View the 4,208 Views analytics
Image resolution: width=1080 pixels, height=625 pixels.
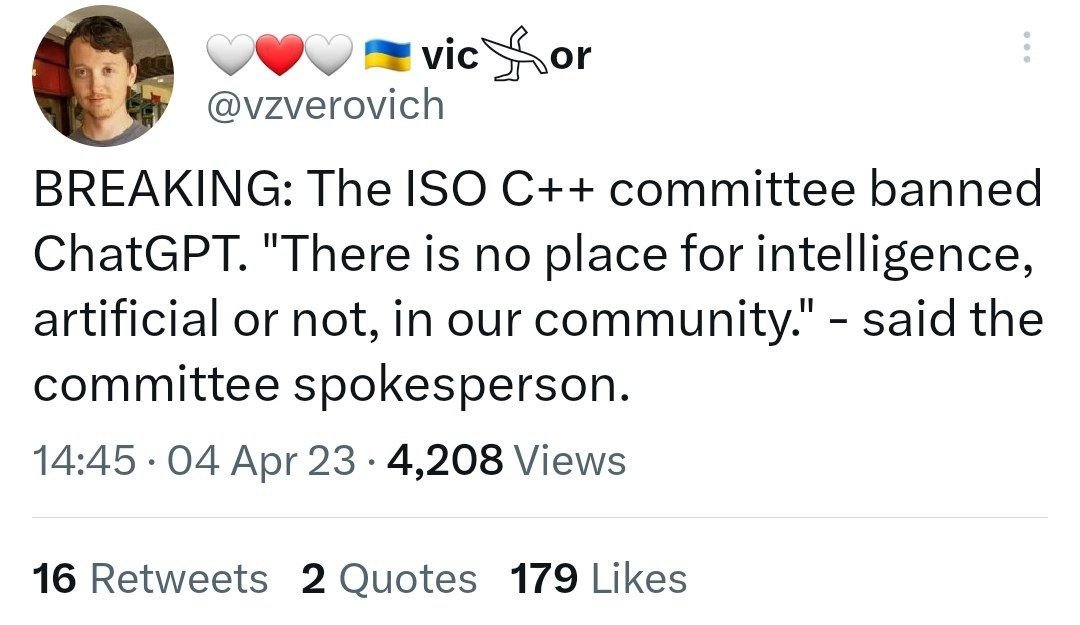coord(509,461)
